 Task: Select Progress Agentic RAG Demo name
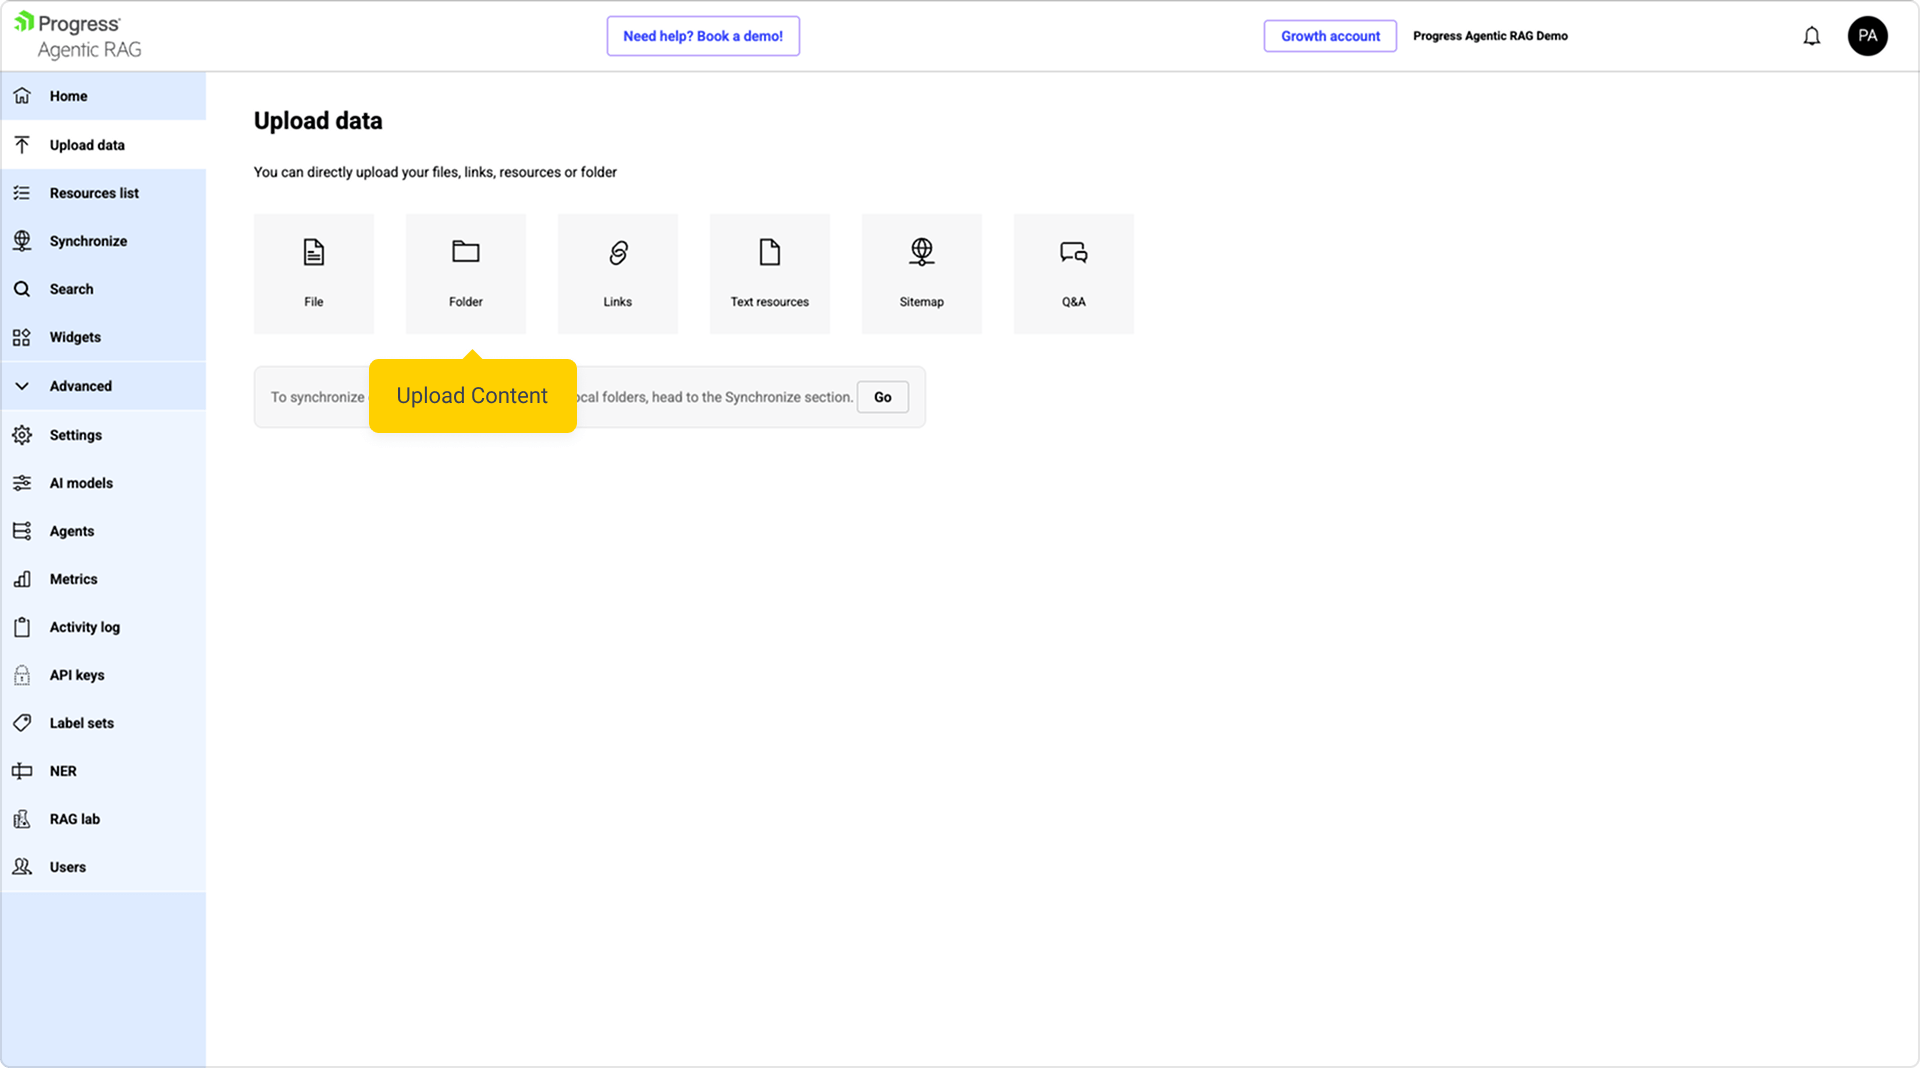click(x=1489, y=36)
